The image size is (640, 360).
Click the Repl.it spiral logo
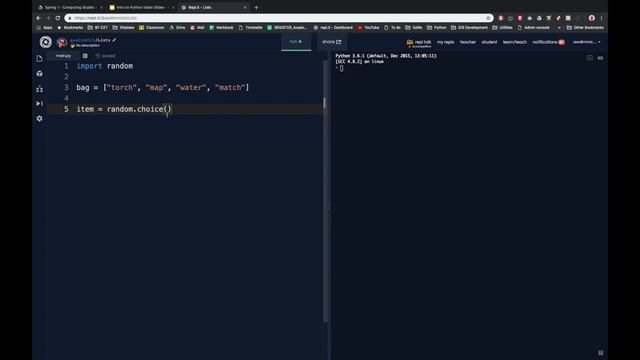45,42
